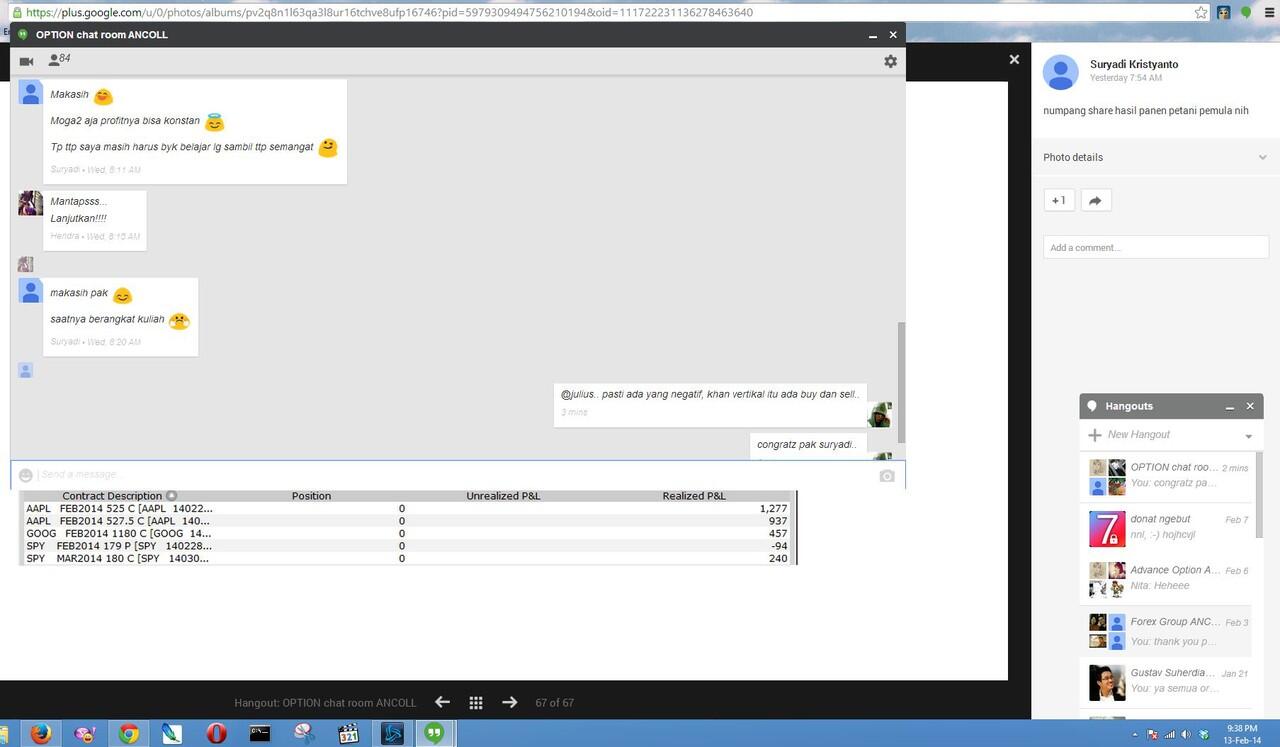The height and width of the screenshot is (747, 1280).
Task: Go to the next photo arrow
Action: 510,702
